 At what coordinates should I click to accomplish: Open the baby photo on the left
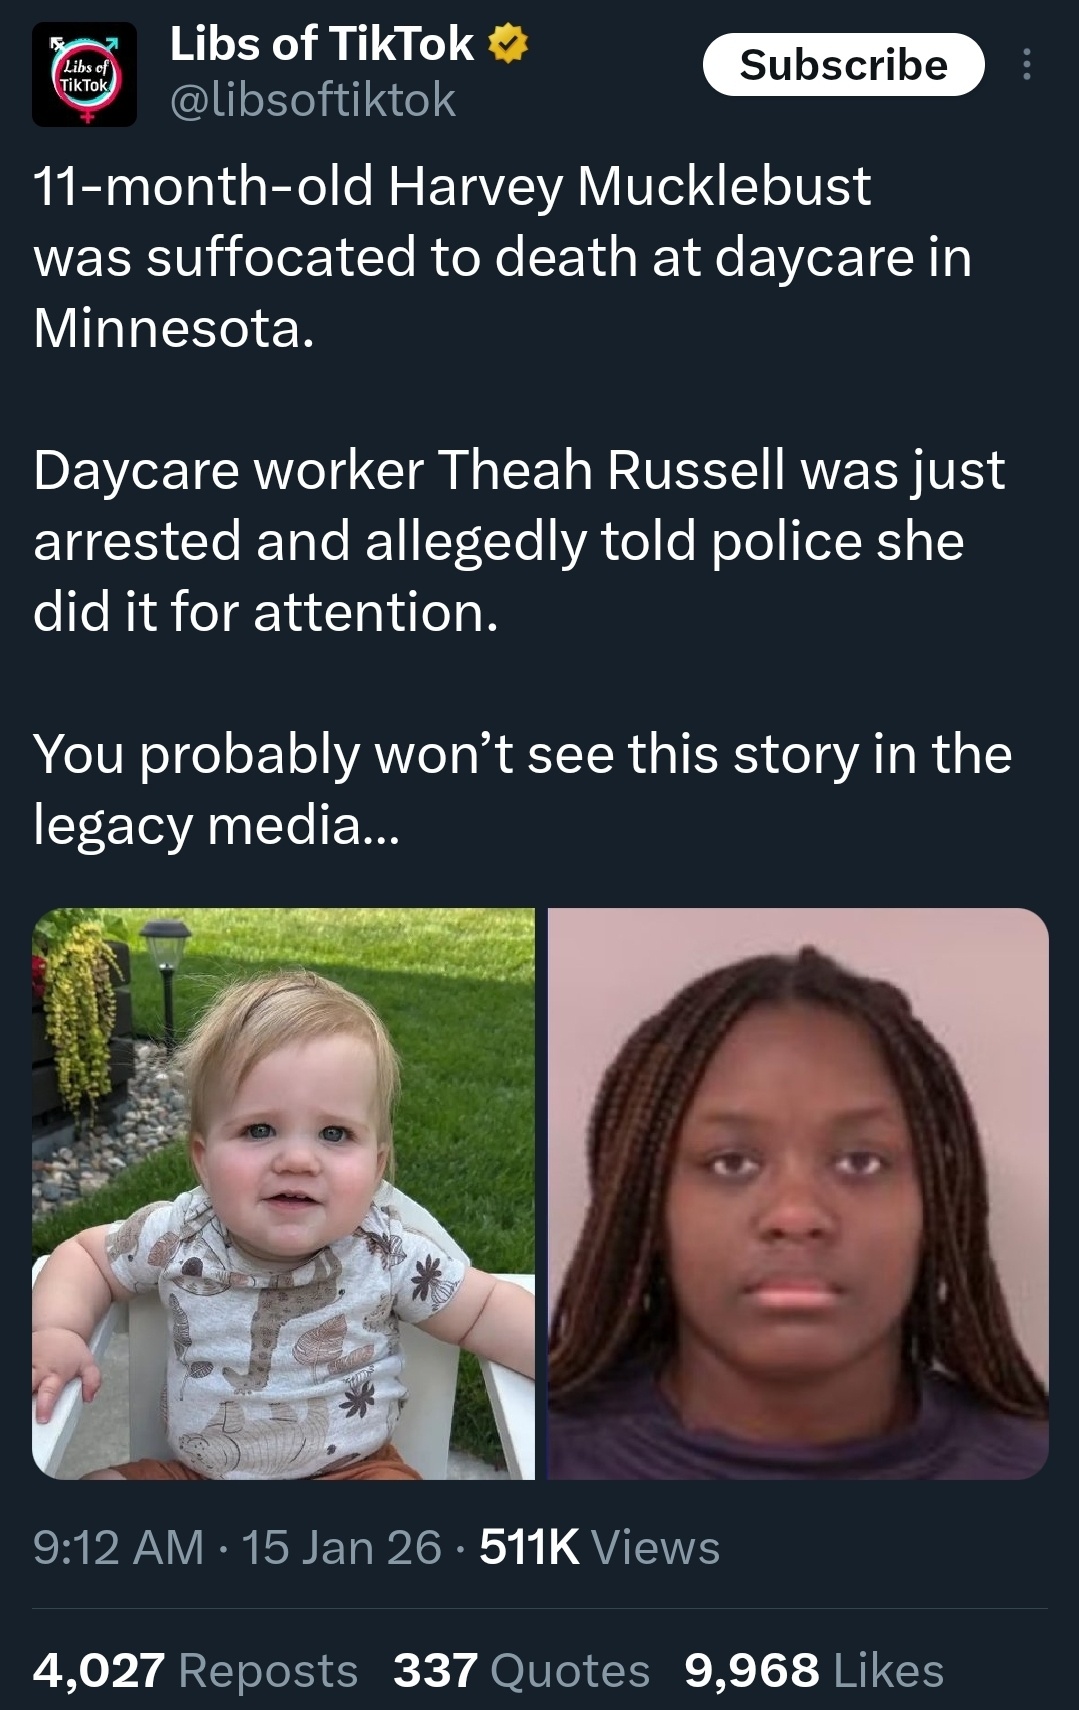click(x=284, y=1193)
